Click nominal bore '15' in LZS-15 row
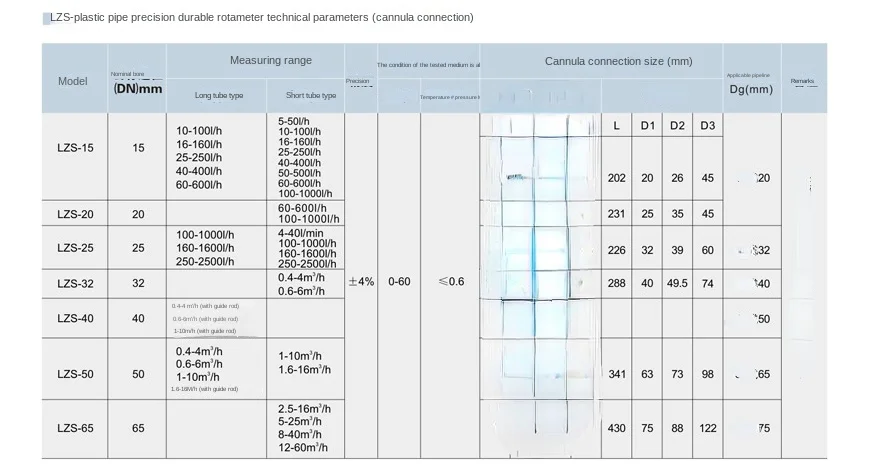Viewport: 869px width, 471px height. 138,148
